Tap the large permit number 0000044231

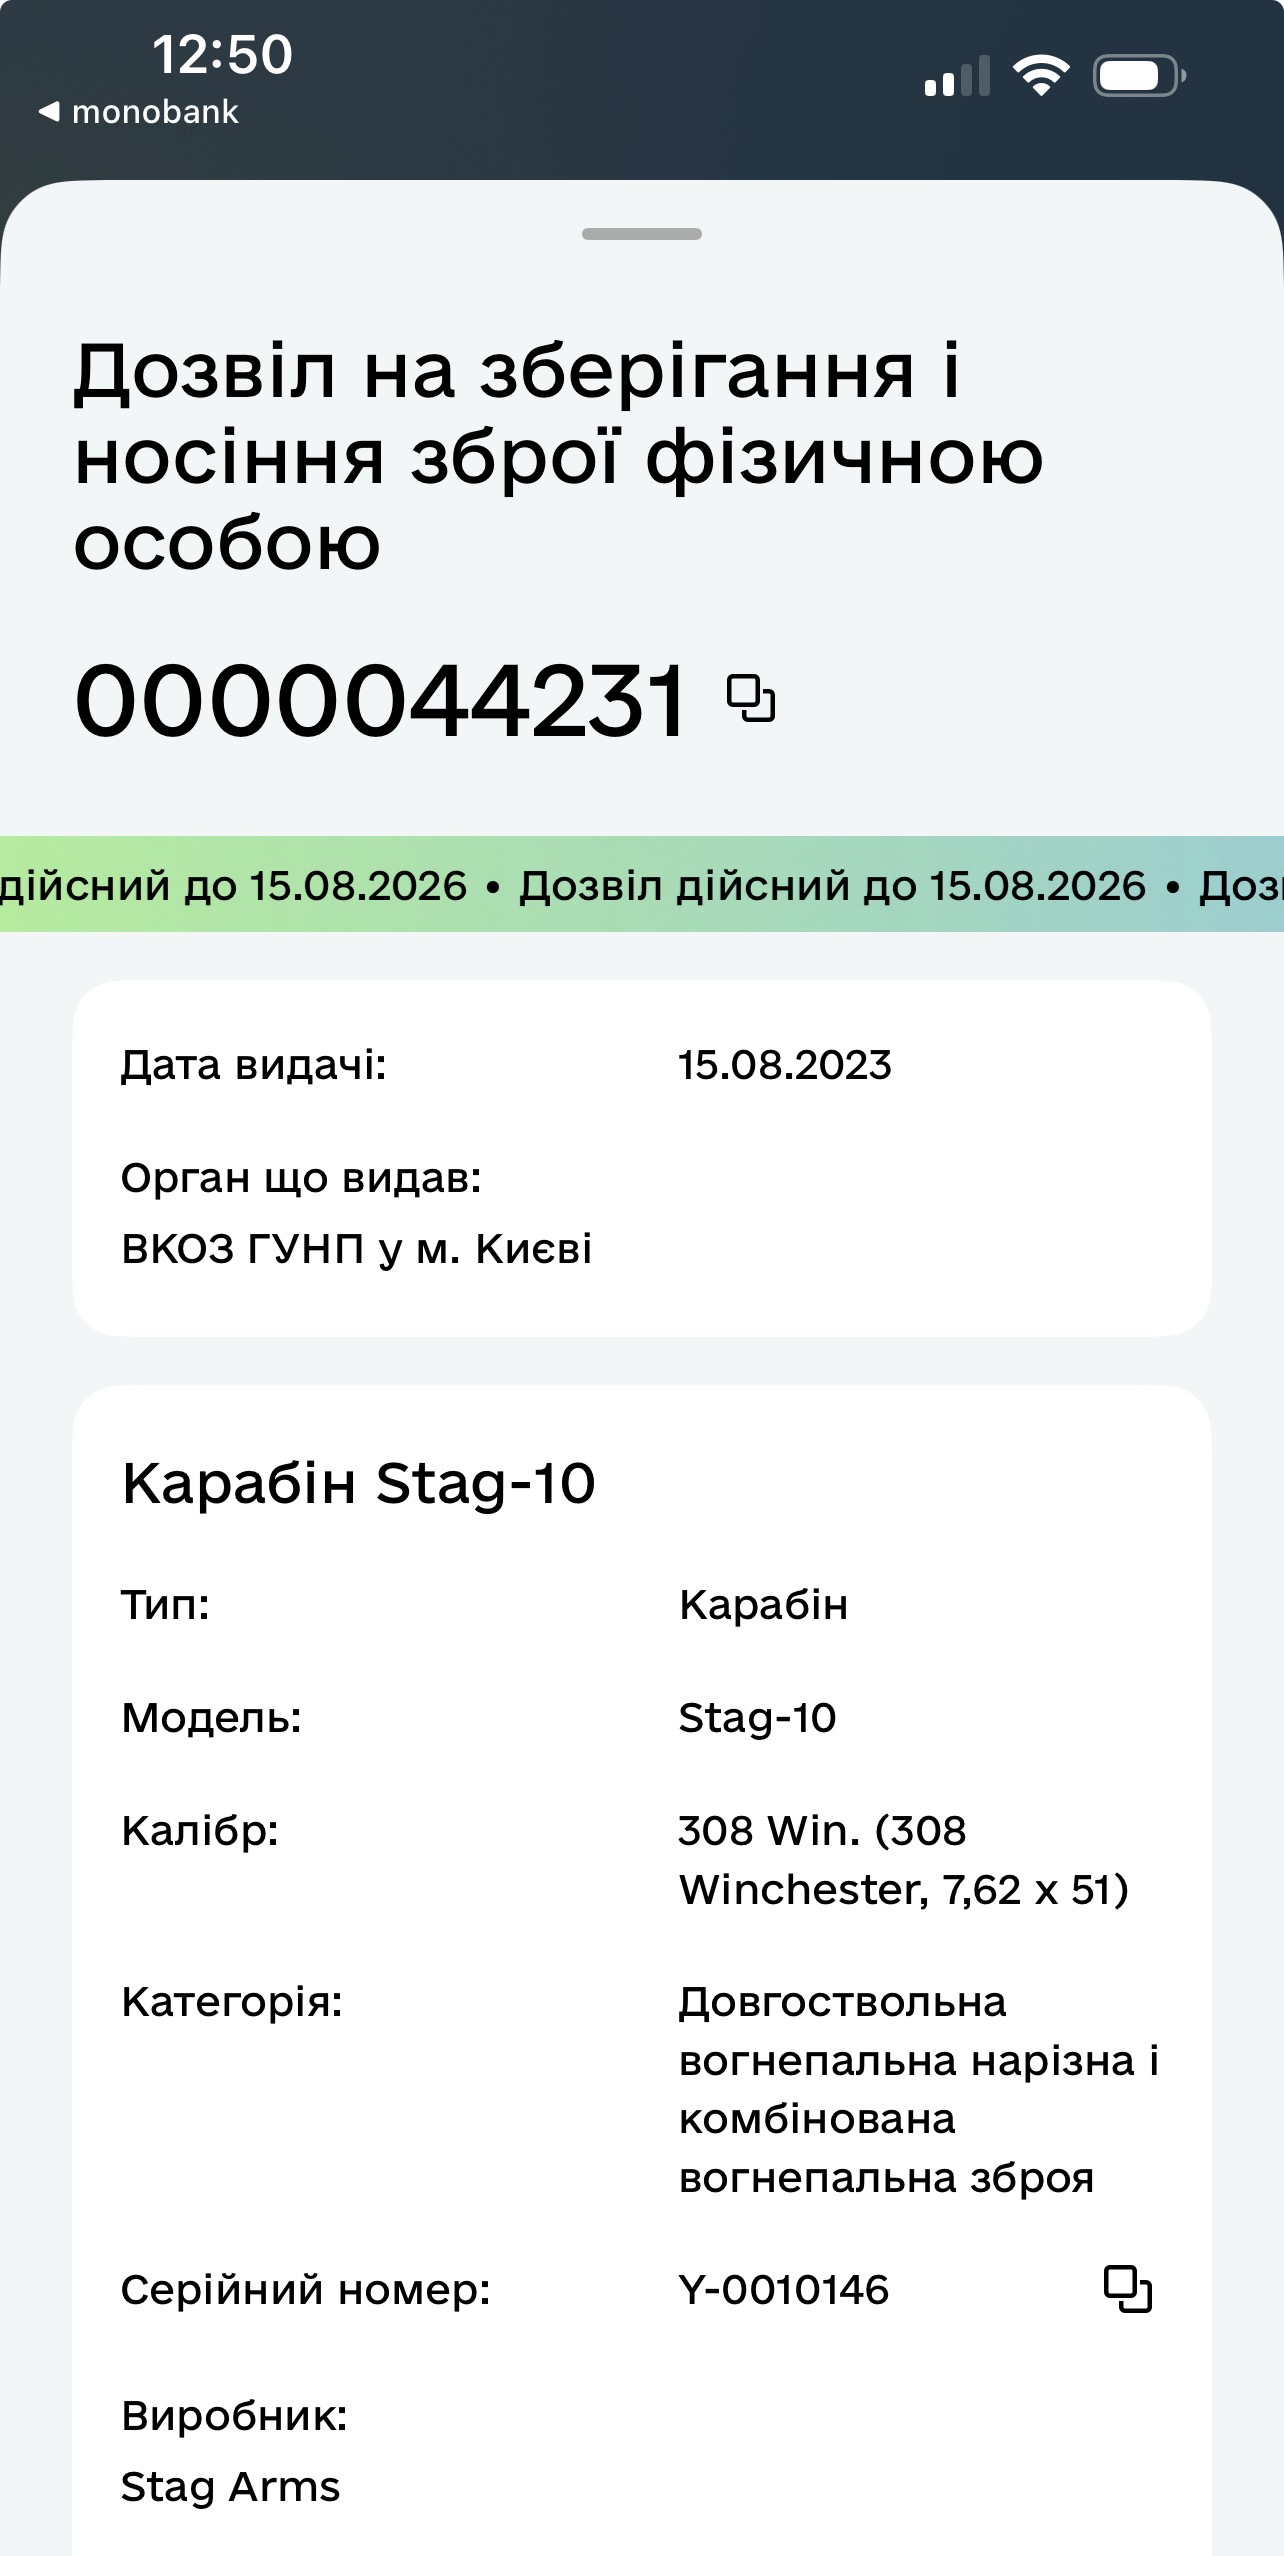tap(380, 700)
